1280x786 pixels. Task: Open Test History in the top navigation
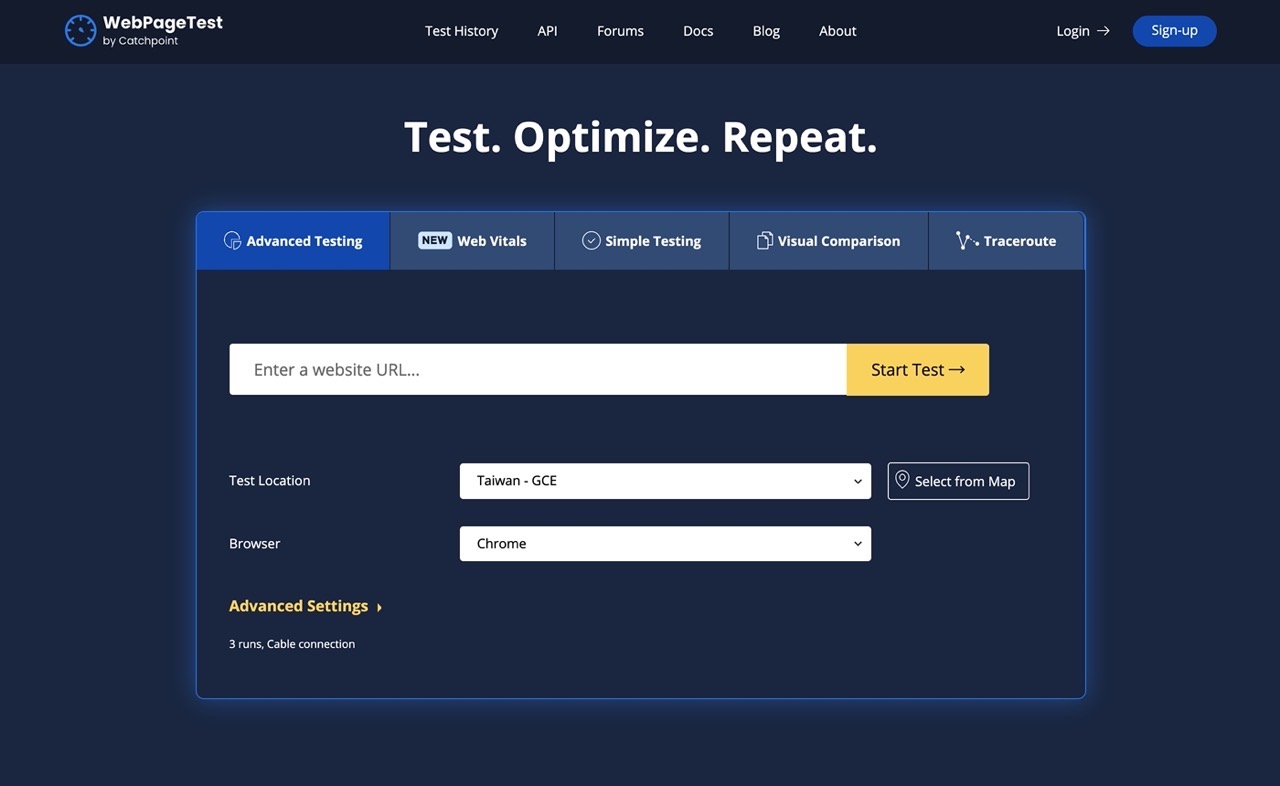coord(461,31)
